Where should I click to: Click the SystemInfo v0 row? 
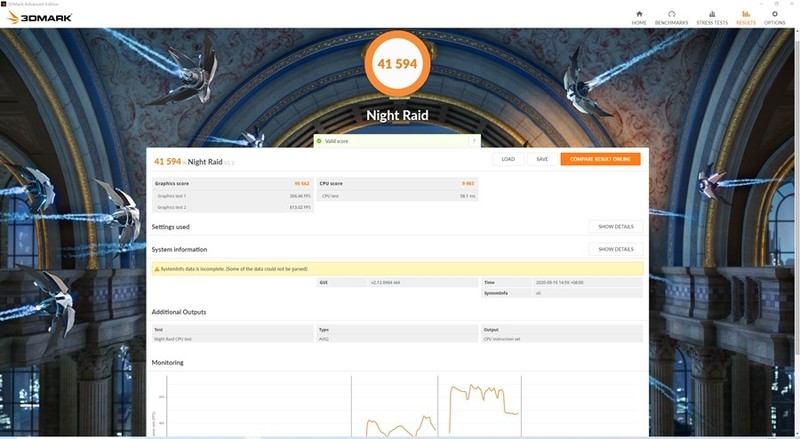[562, 294]
